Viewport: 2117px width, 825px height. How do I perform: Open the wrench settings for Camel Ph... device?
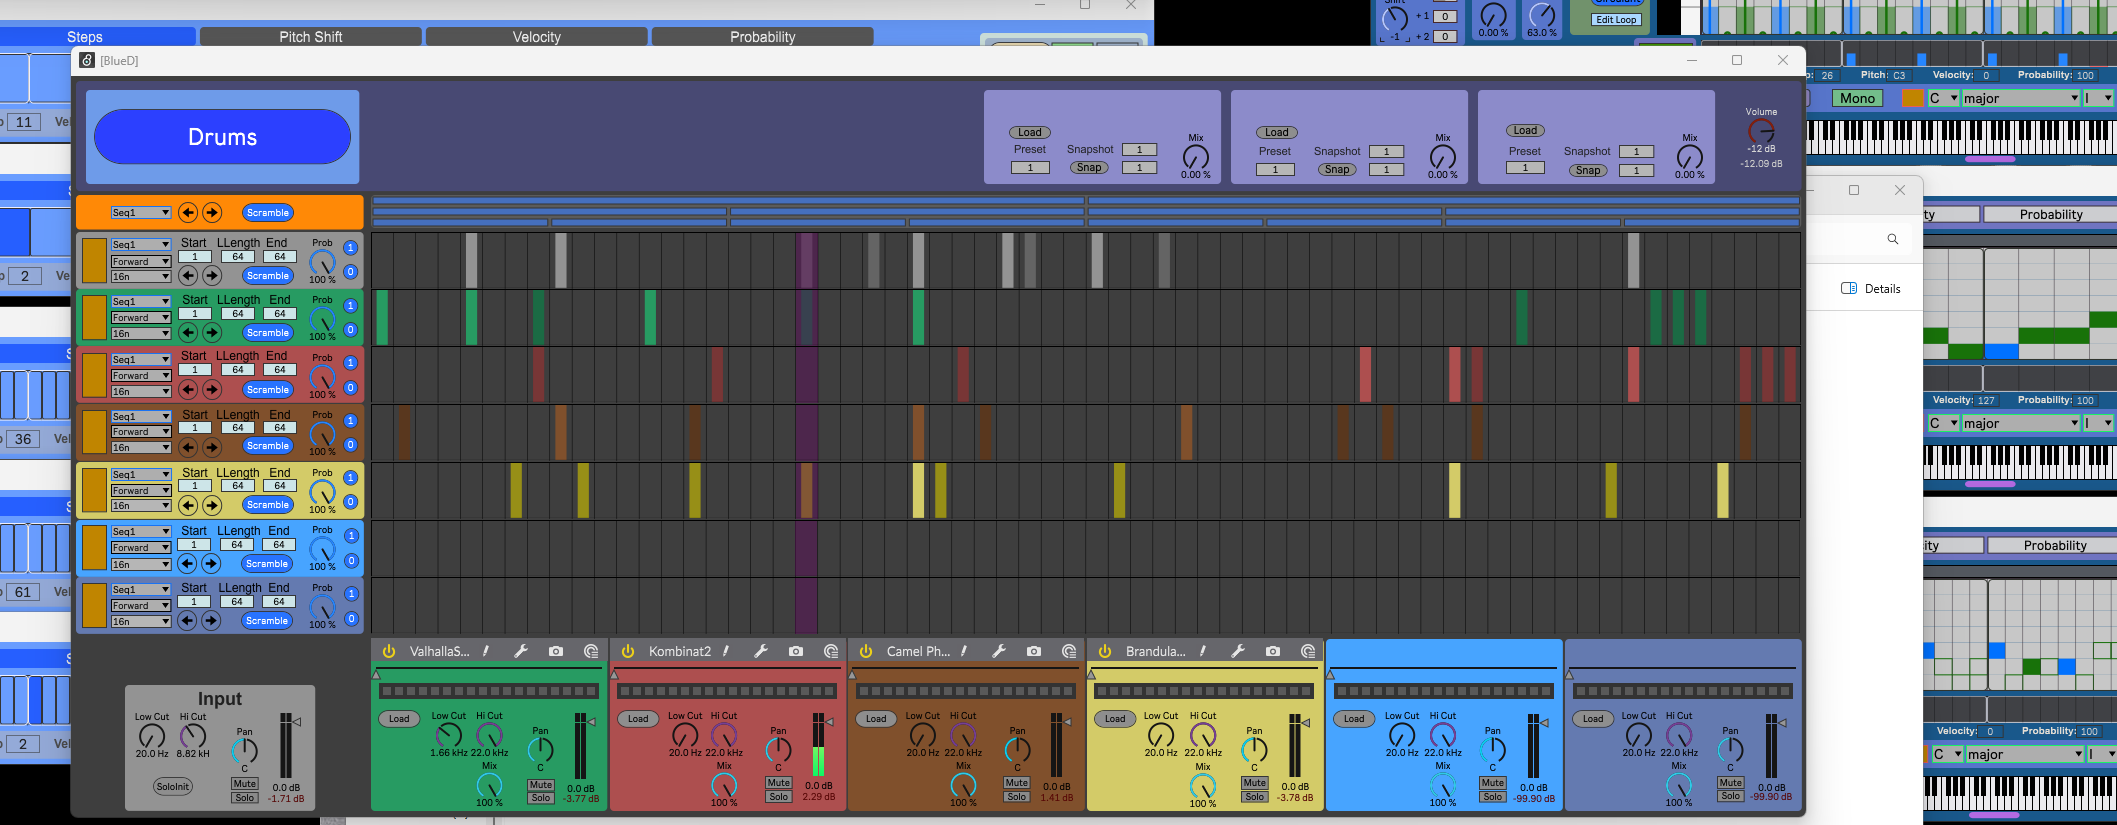click(999, 651)
